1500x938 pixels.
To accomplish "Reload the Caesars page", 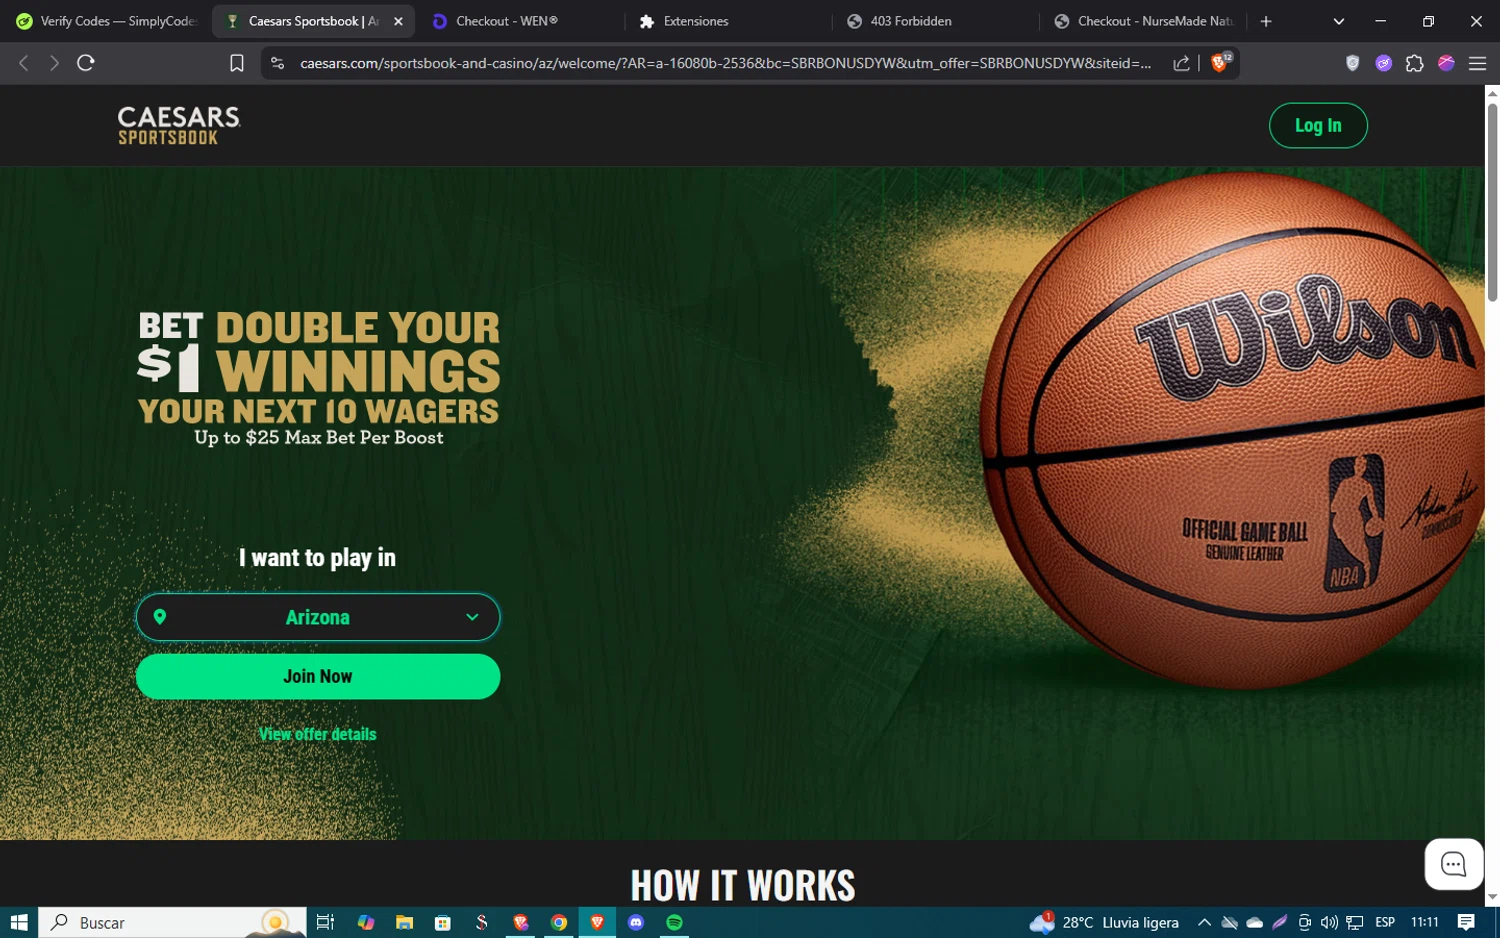I will (x=86, y=63).
